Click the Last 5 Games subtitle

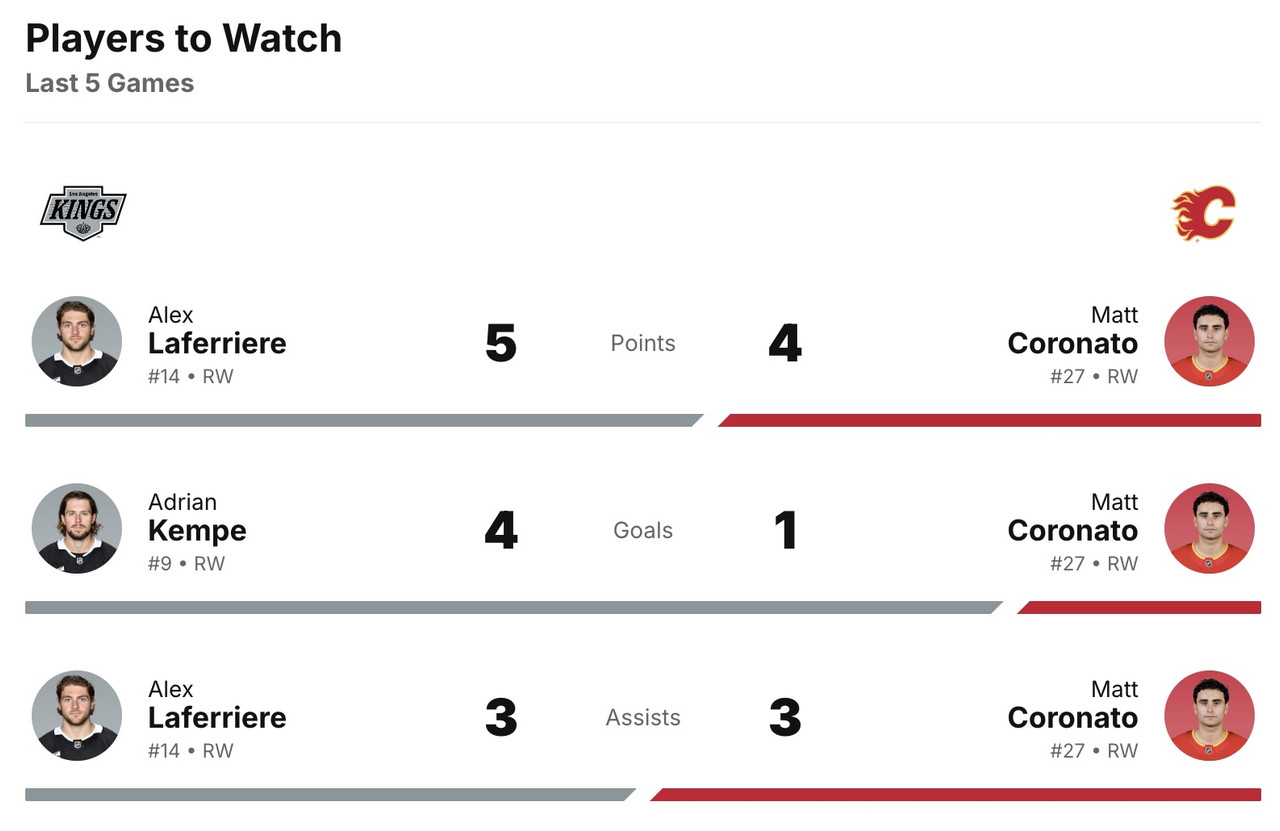(x=110, y=83)
